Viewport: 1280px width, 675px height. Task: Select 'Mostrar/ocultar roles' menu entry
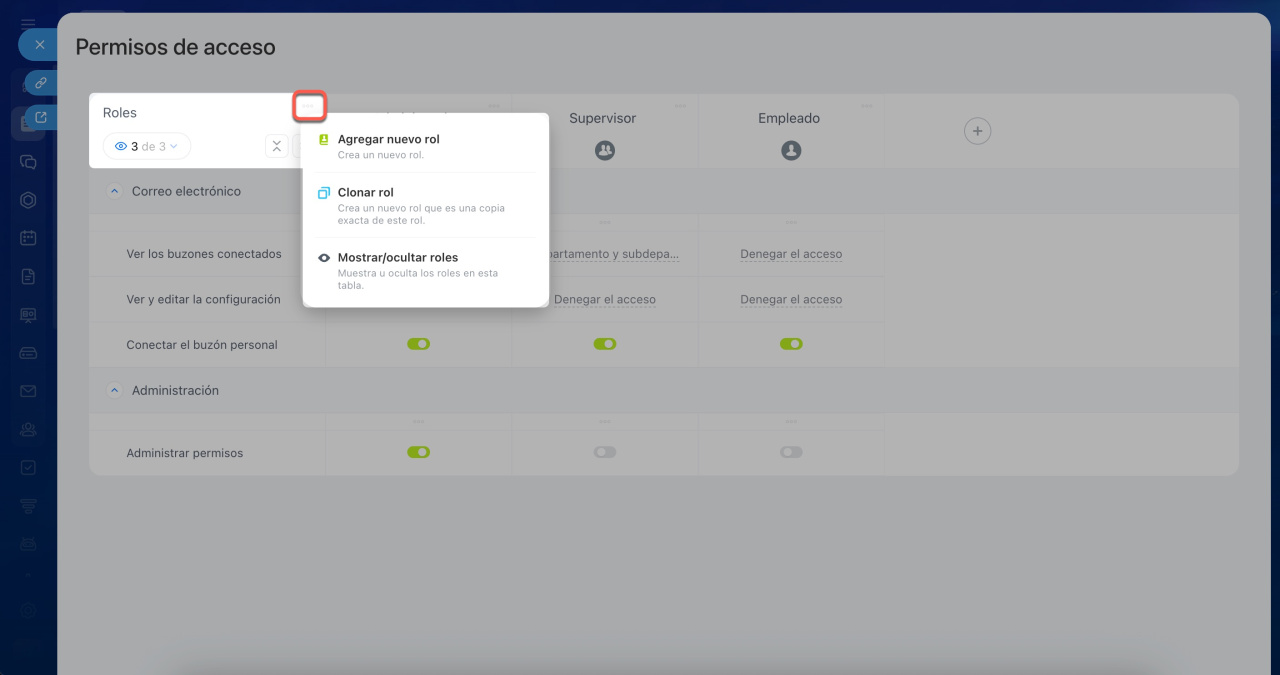pos(397,258)
